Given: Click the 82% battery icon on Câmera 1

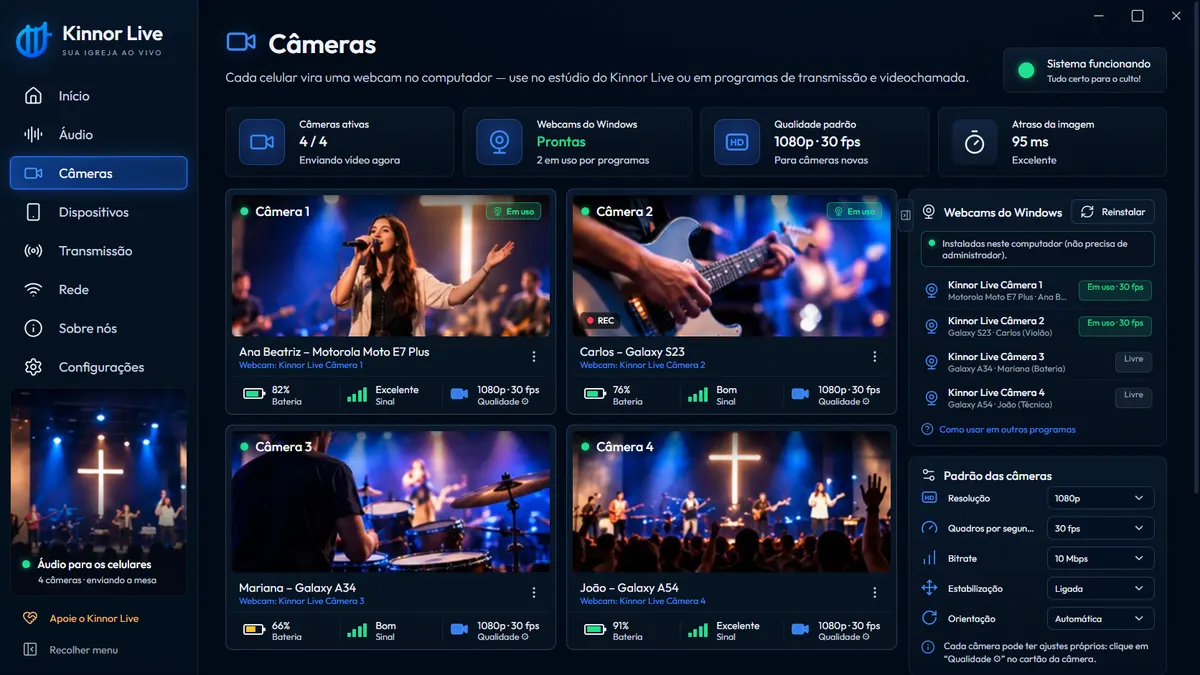Looking at the screenshot, I should tap(254, 395).
